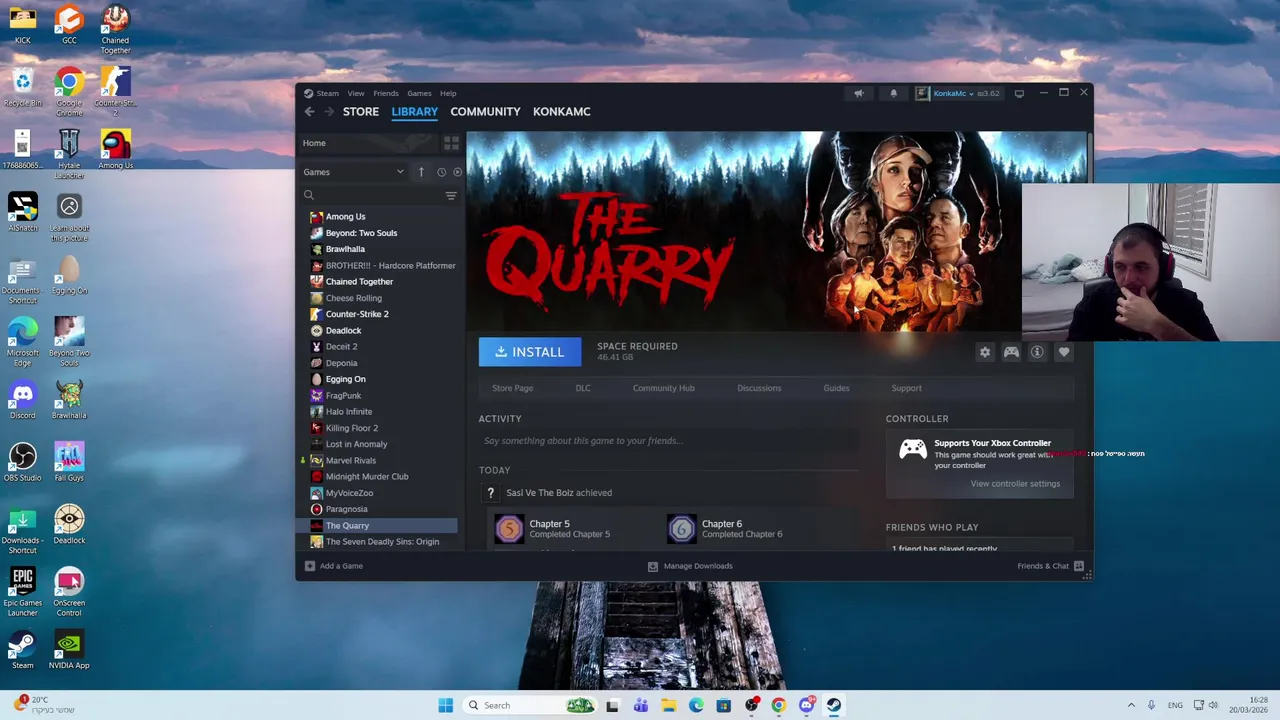Open library advanced filter icon
Screen dimensions: 1280x720
[451, 196]
